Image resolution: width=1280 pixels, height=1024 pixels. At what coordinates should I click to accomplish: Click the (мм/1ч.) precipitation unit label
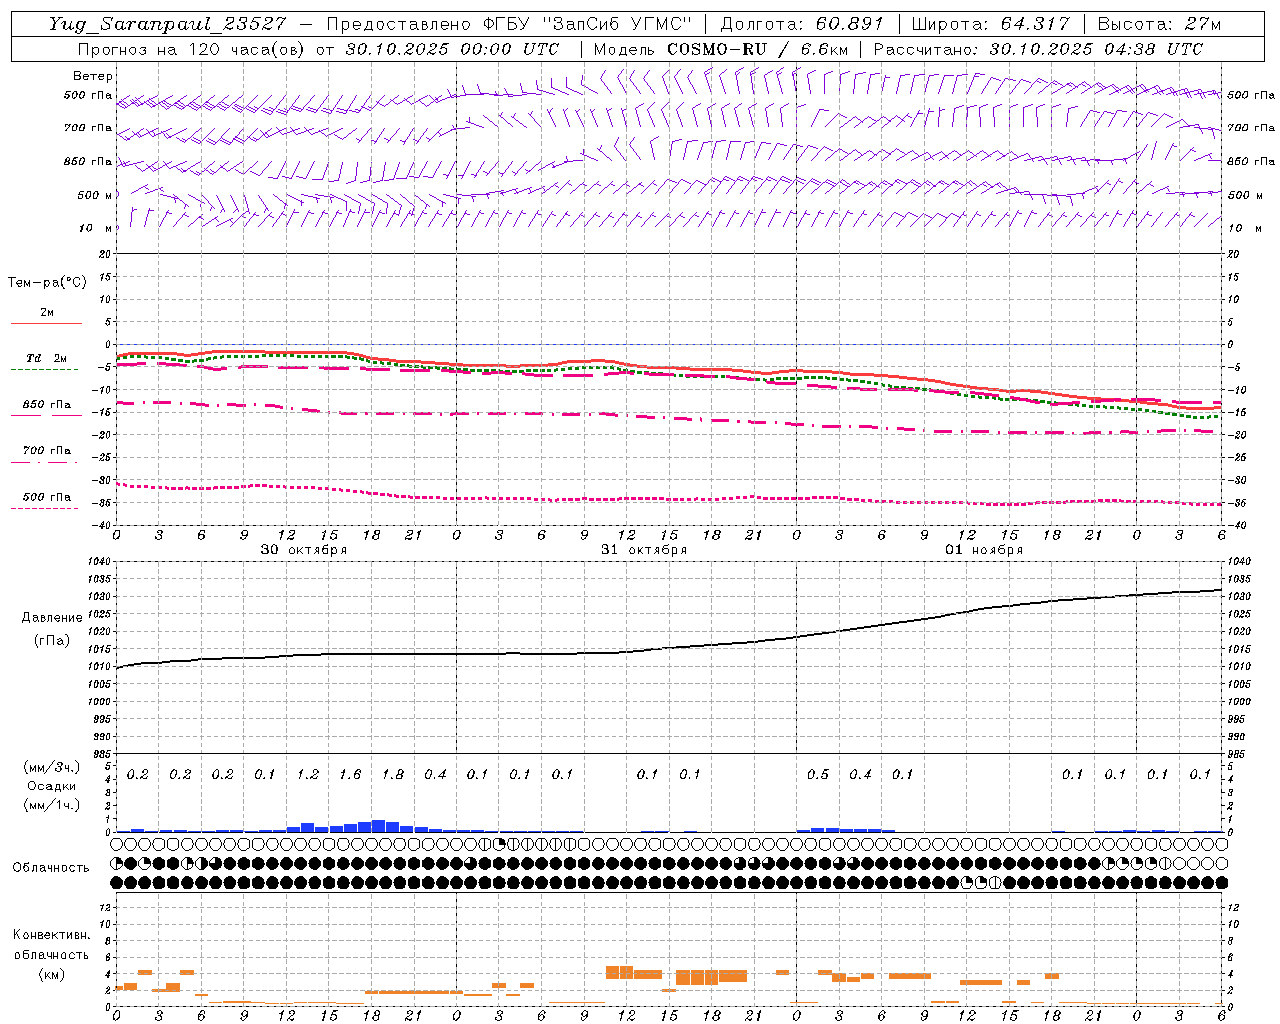(x=52, y=805)
